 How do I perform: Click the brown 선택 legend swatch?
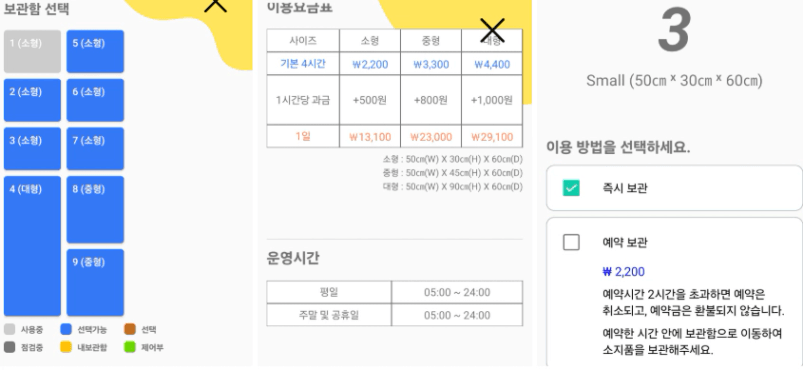[130, 329]
